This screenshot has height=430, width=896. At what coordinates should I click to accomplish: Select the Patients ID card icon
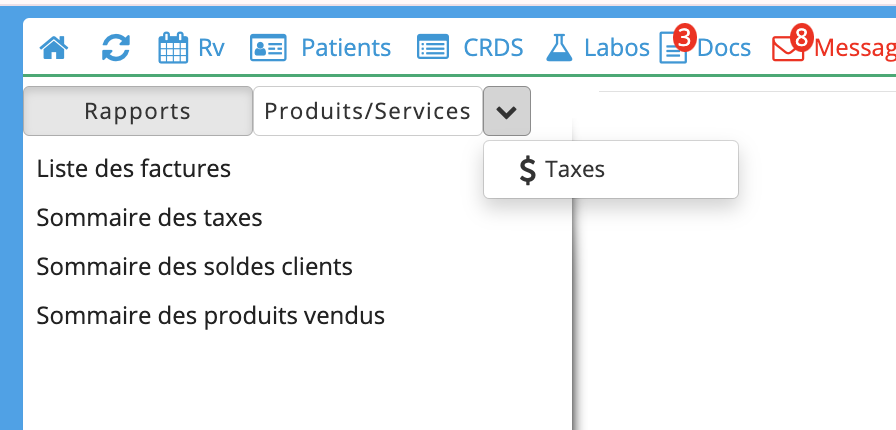pyautogui.click(x=268, y=47)
